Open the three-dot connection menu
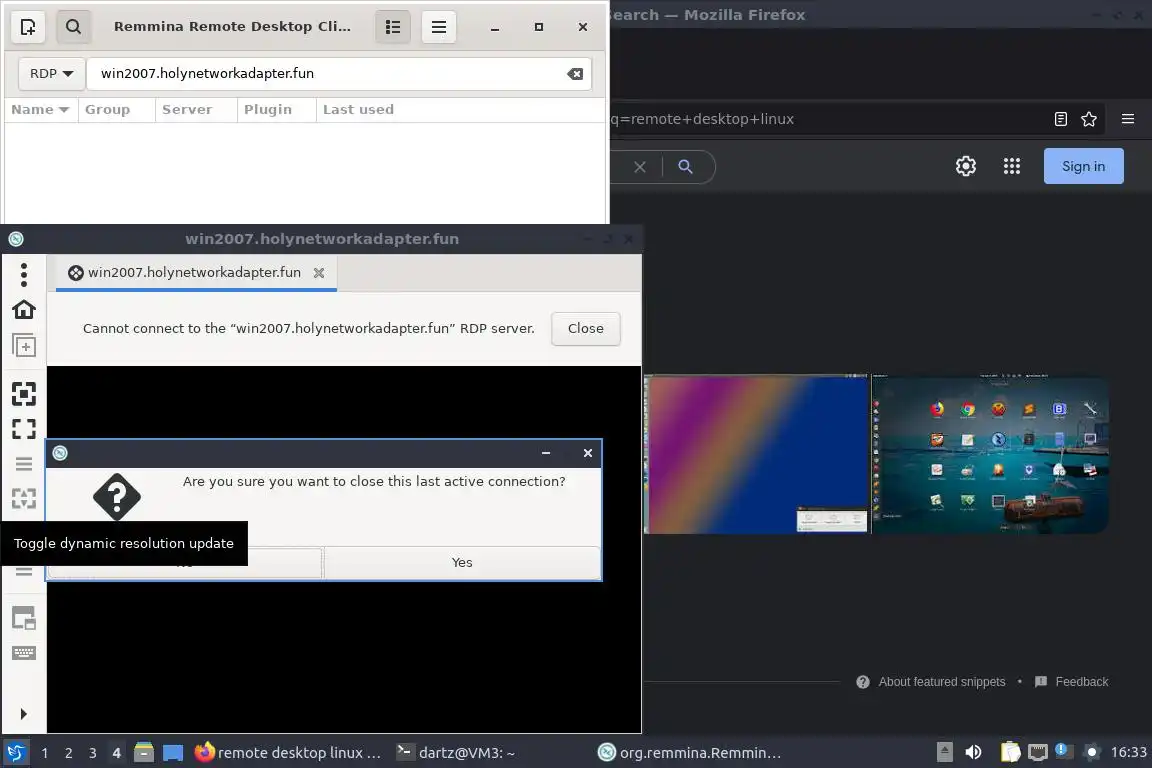This screenshot has width=1152, height=768. coord(24,274)
